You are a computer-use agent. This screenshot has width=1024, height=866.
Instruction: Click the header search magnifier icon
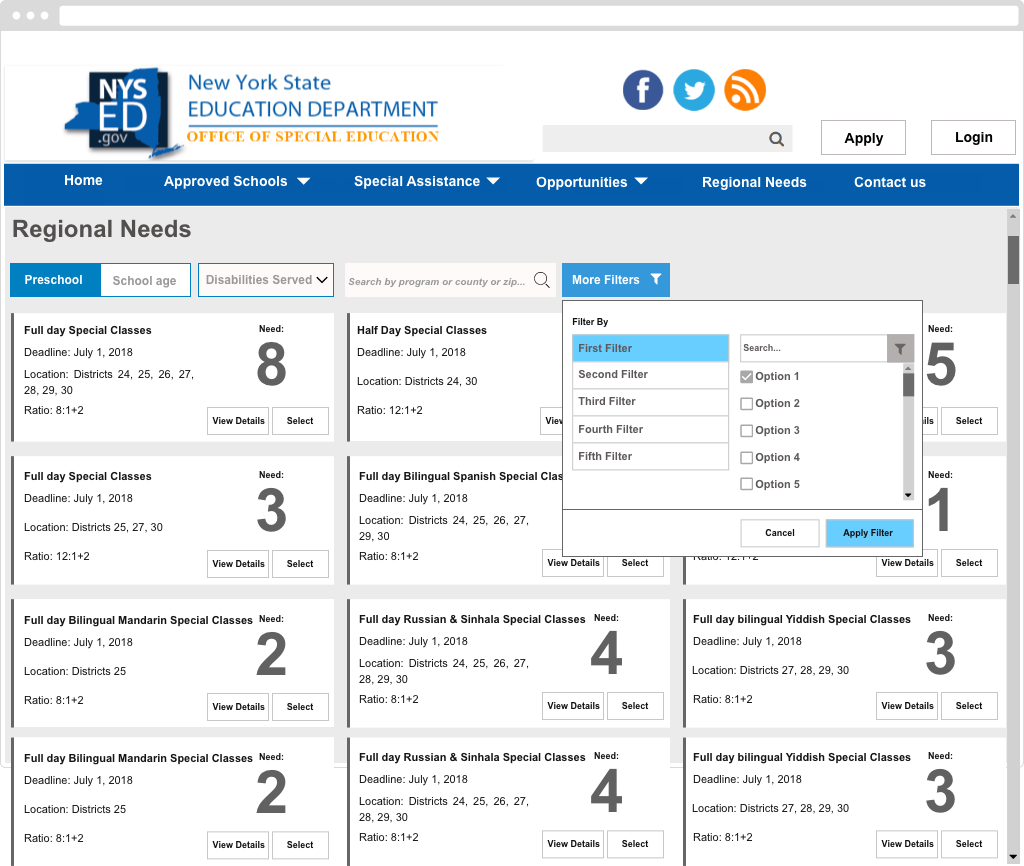(x=776, y=139)
